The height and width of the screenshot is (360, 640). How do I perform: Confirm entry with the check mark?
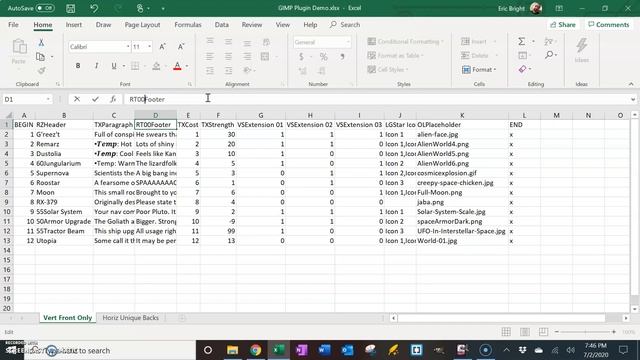coord(95,99)
